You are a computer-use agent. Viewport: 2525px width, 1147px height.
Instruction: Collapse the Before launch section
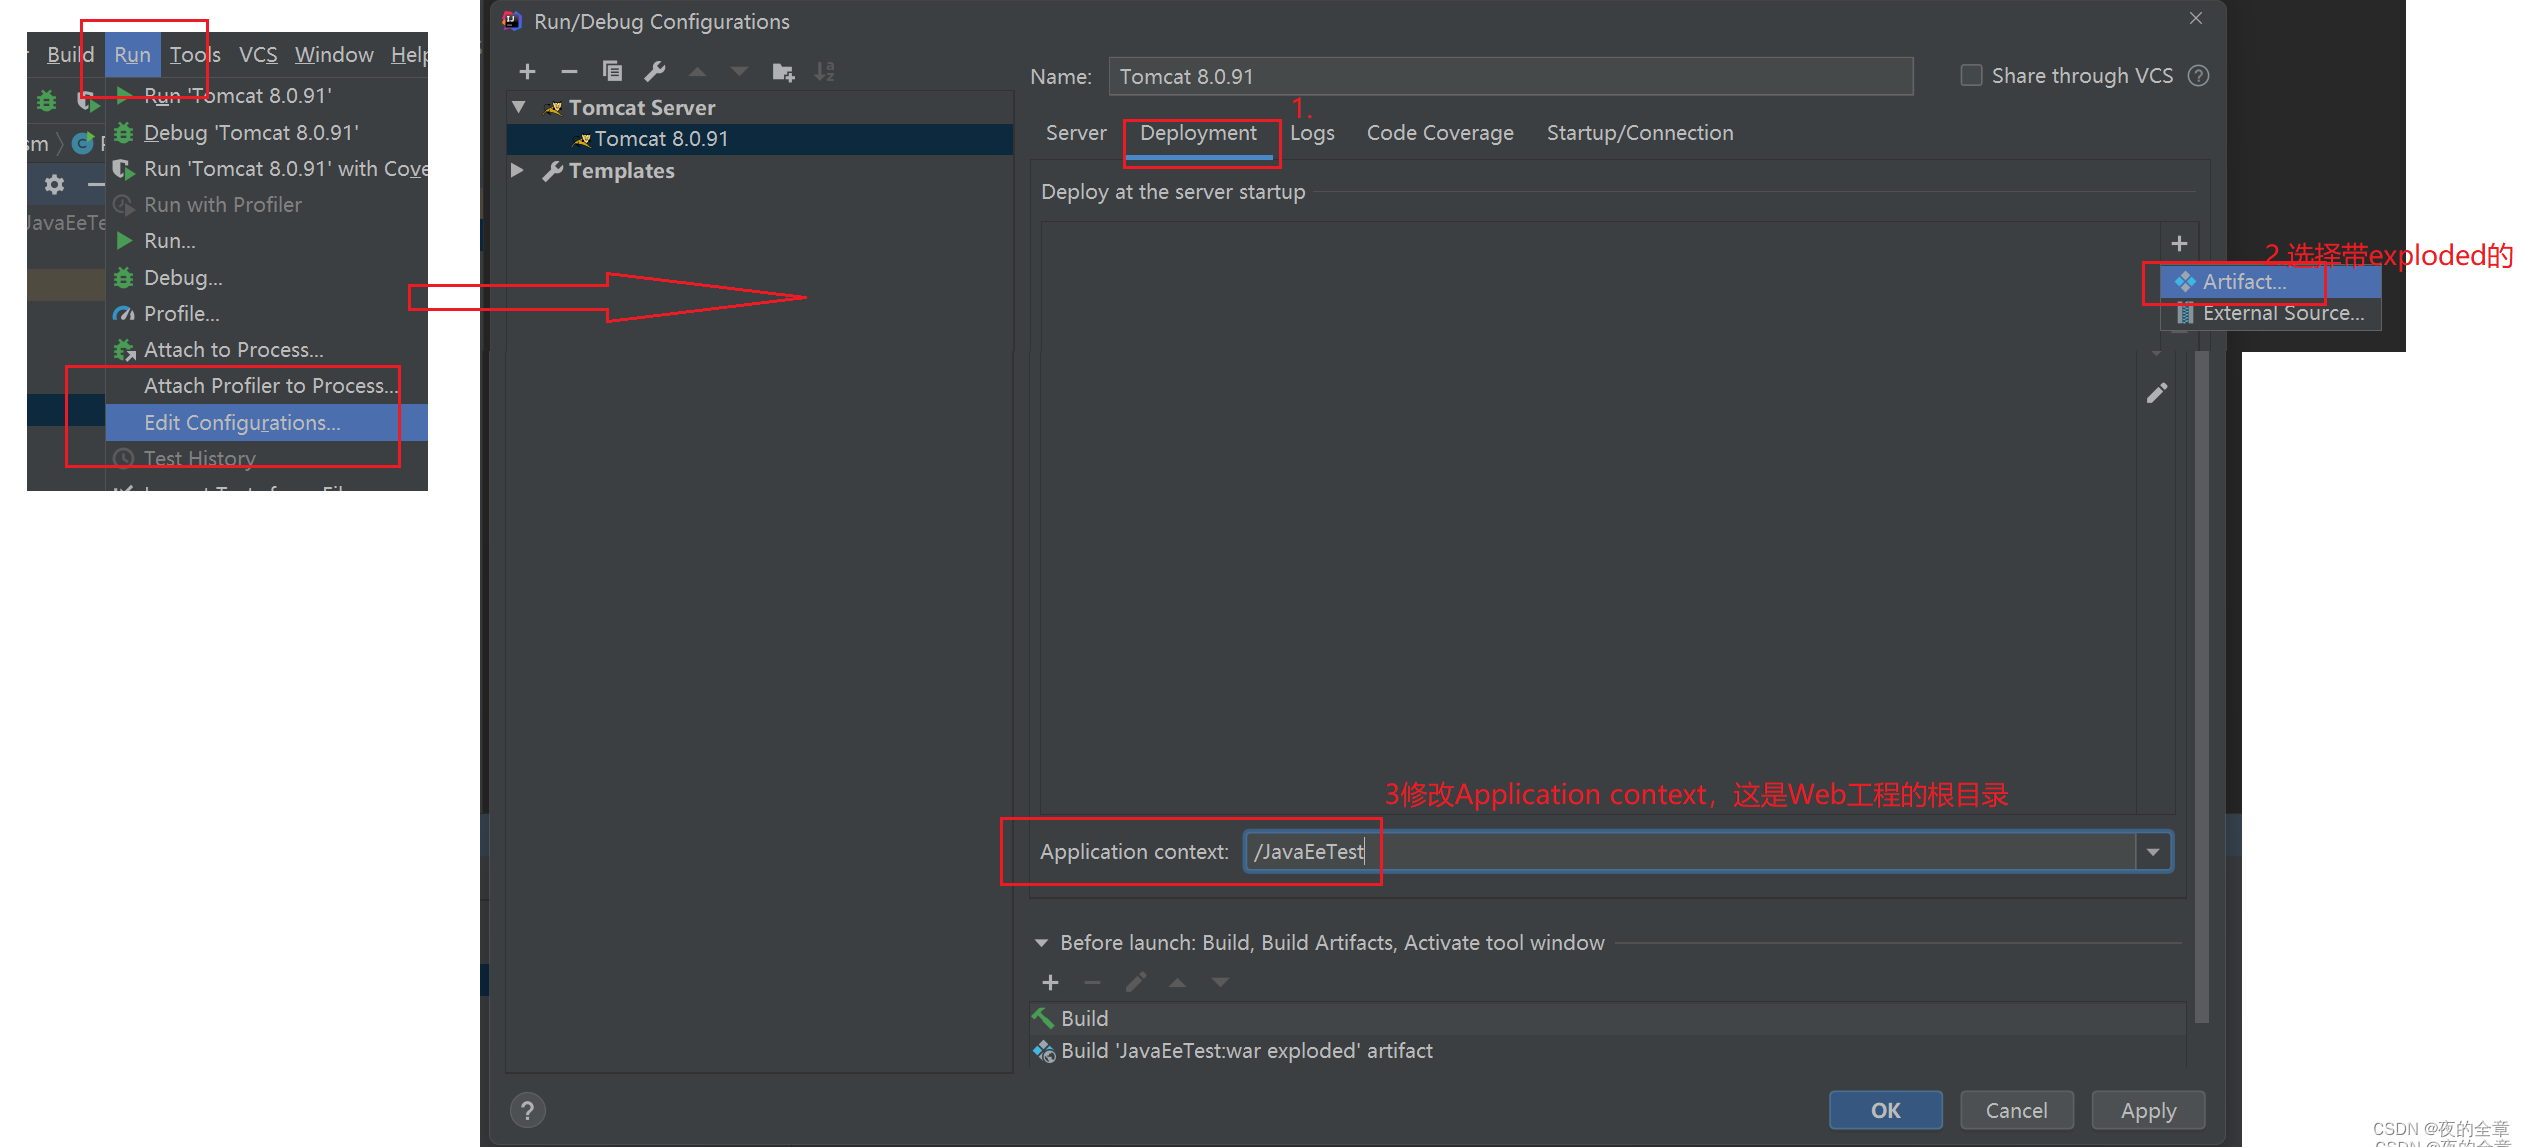tap(1041, 943)
